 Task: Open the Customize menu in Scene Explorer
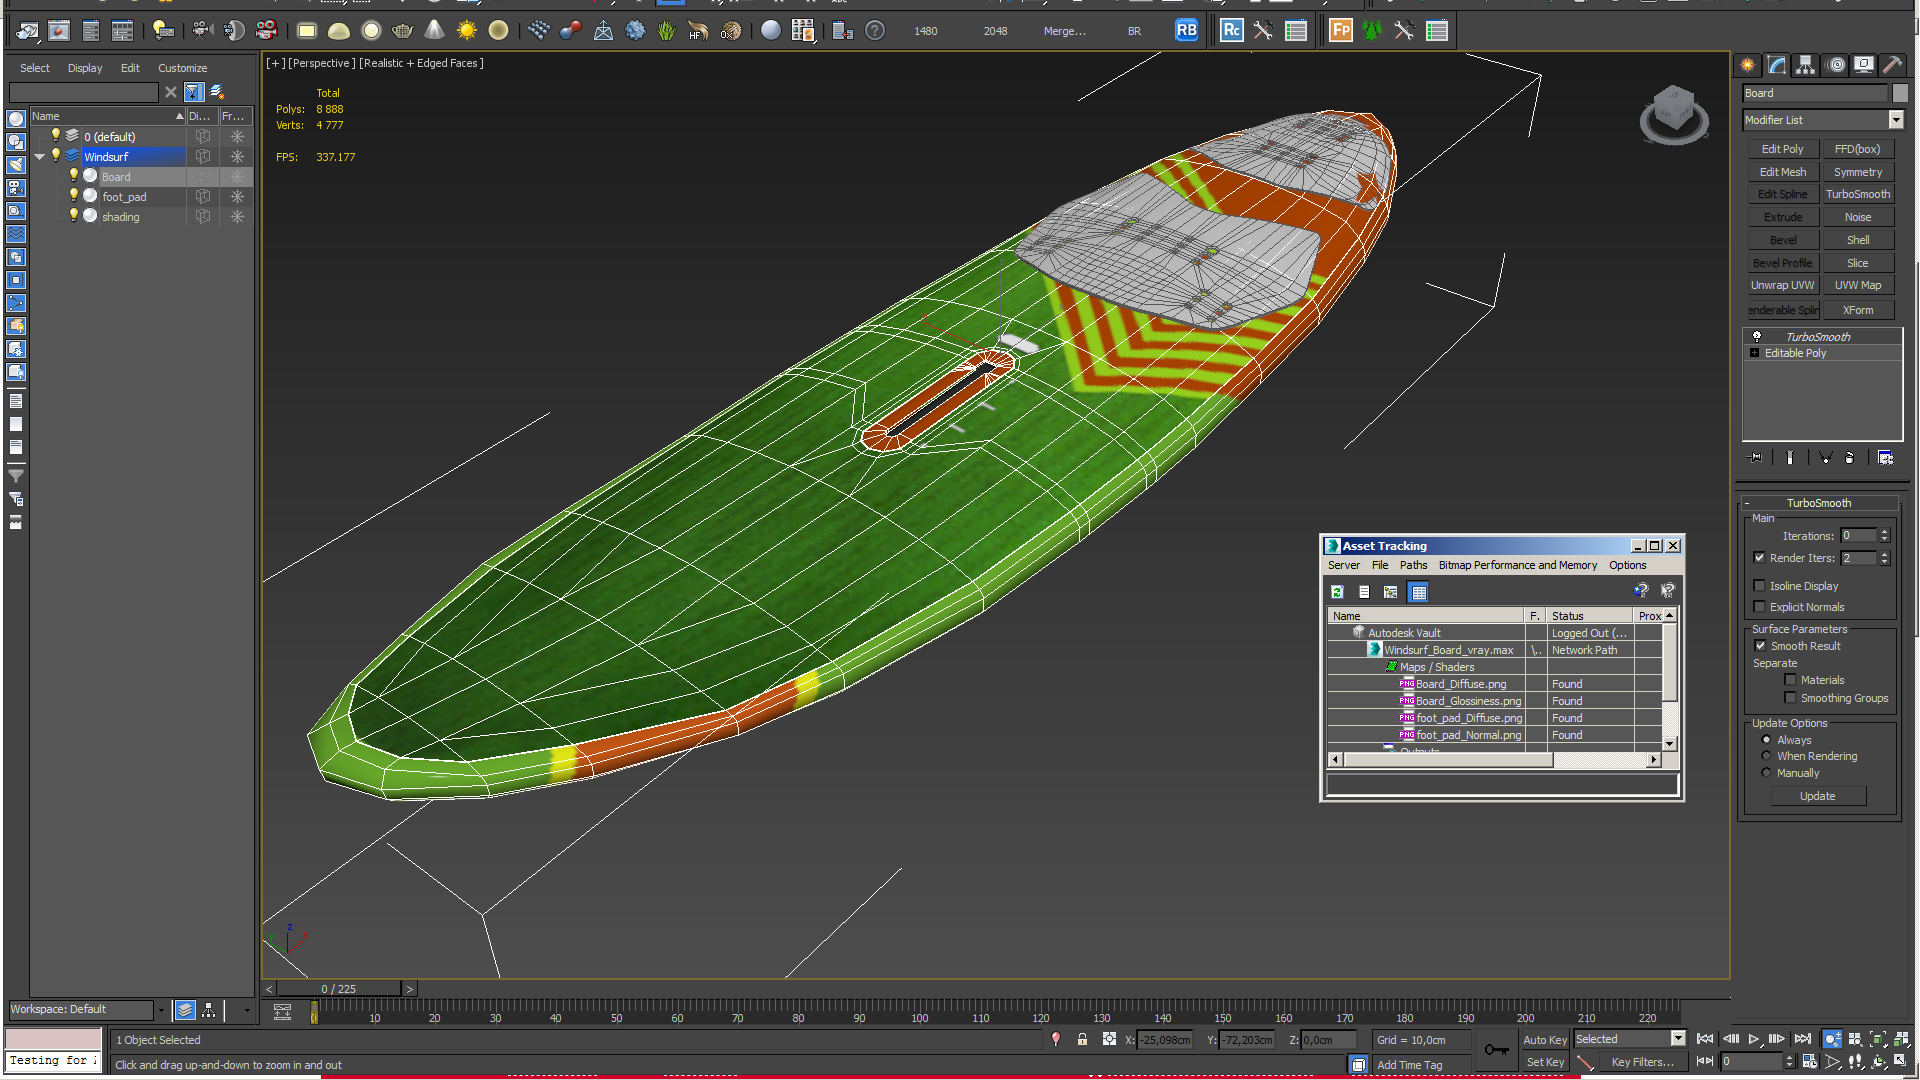182,68
